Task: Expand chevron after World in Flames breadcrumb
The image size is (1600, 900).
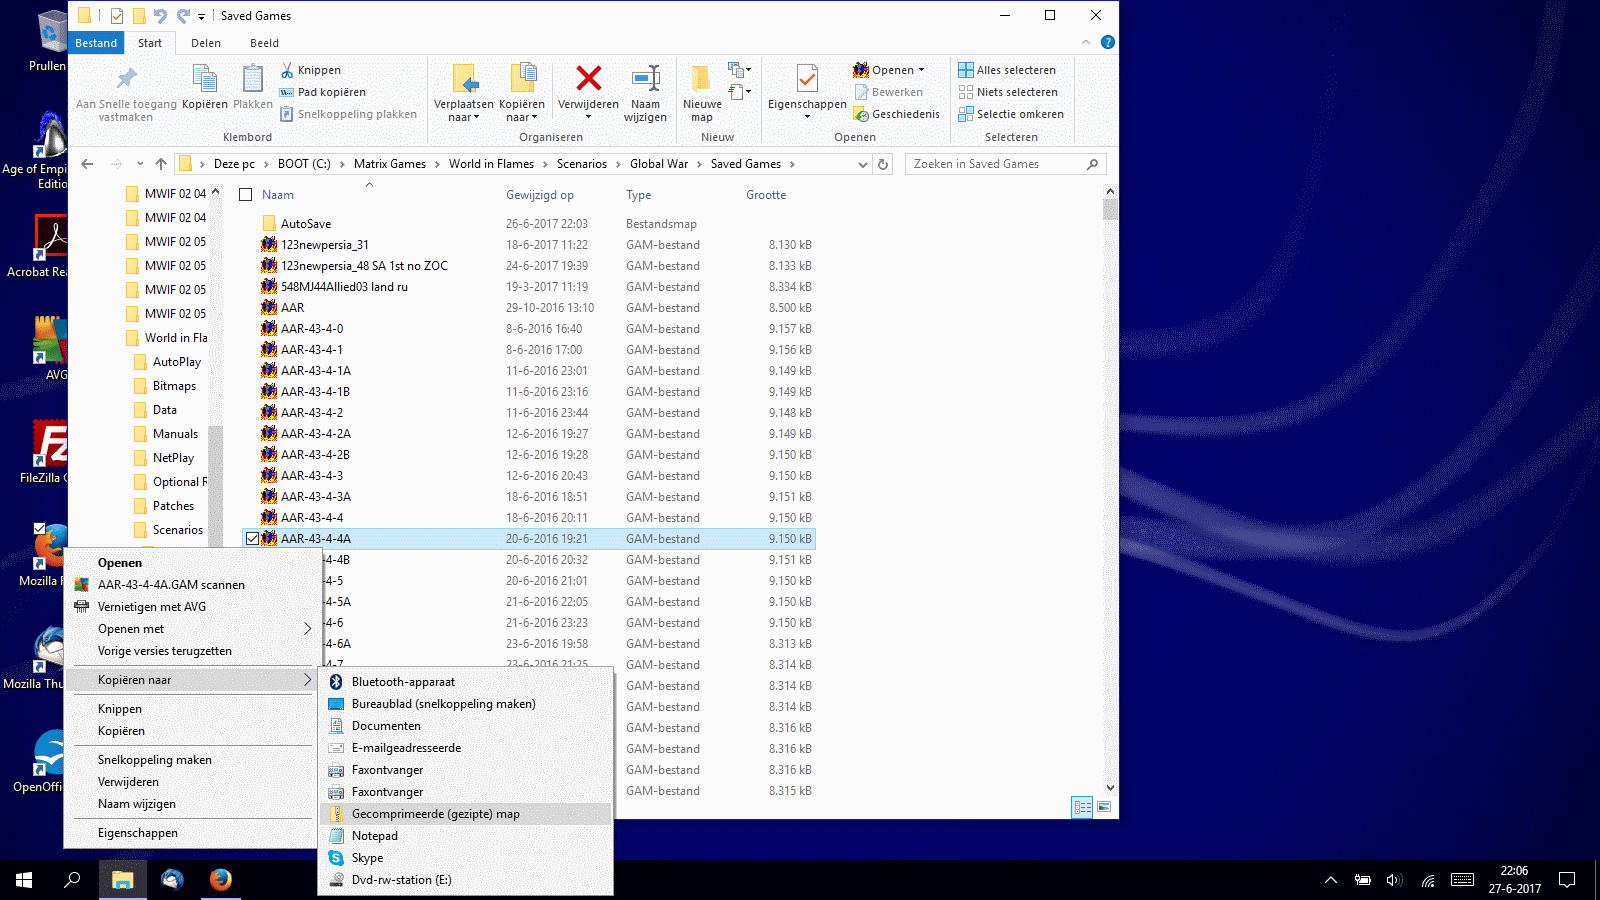Action: (545, 164)
